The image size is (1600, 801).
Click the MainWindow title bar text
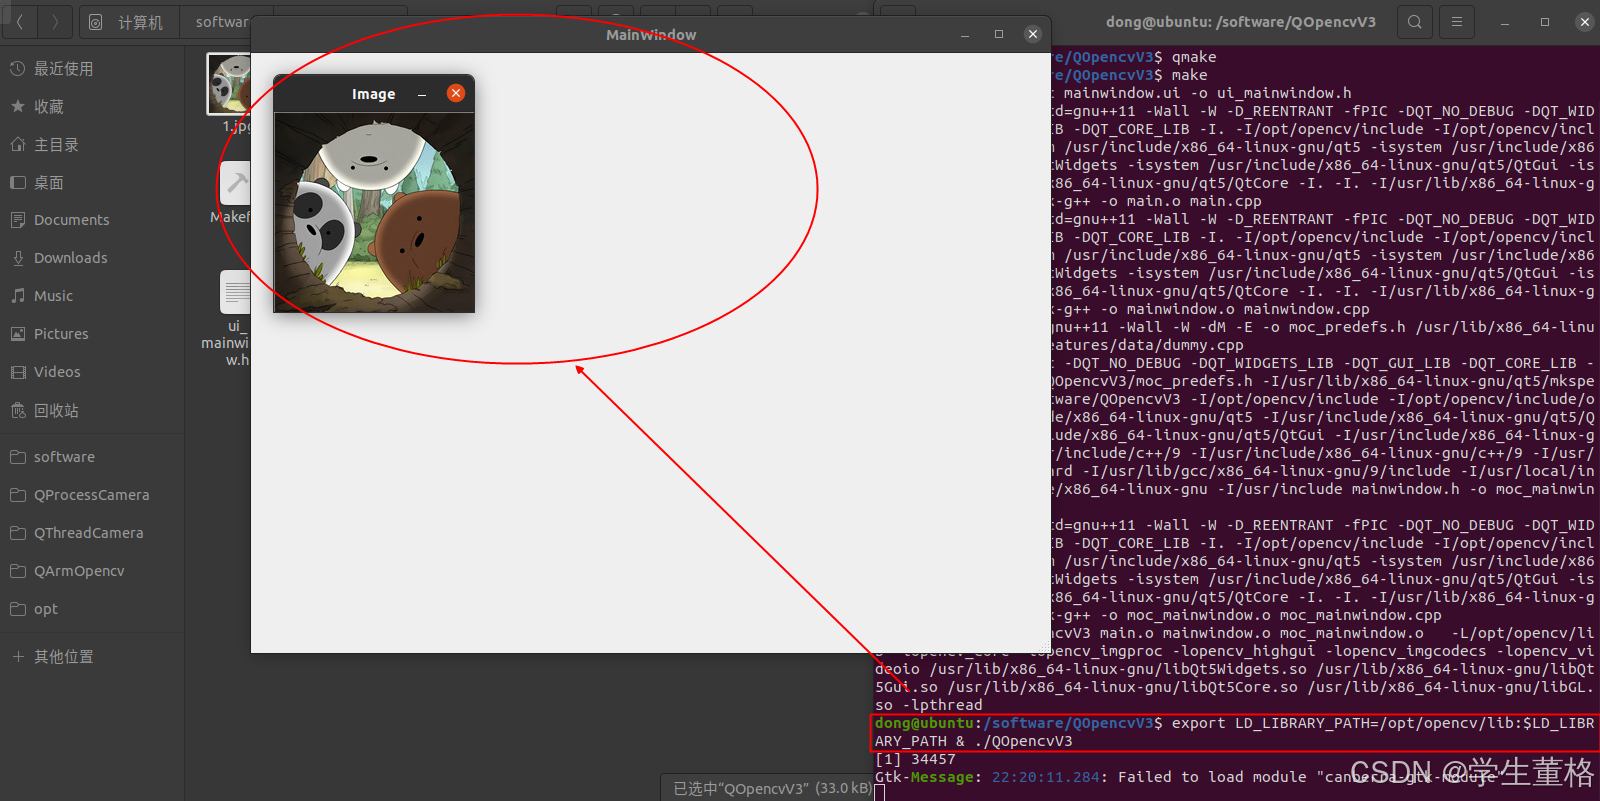click(651, 35)
